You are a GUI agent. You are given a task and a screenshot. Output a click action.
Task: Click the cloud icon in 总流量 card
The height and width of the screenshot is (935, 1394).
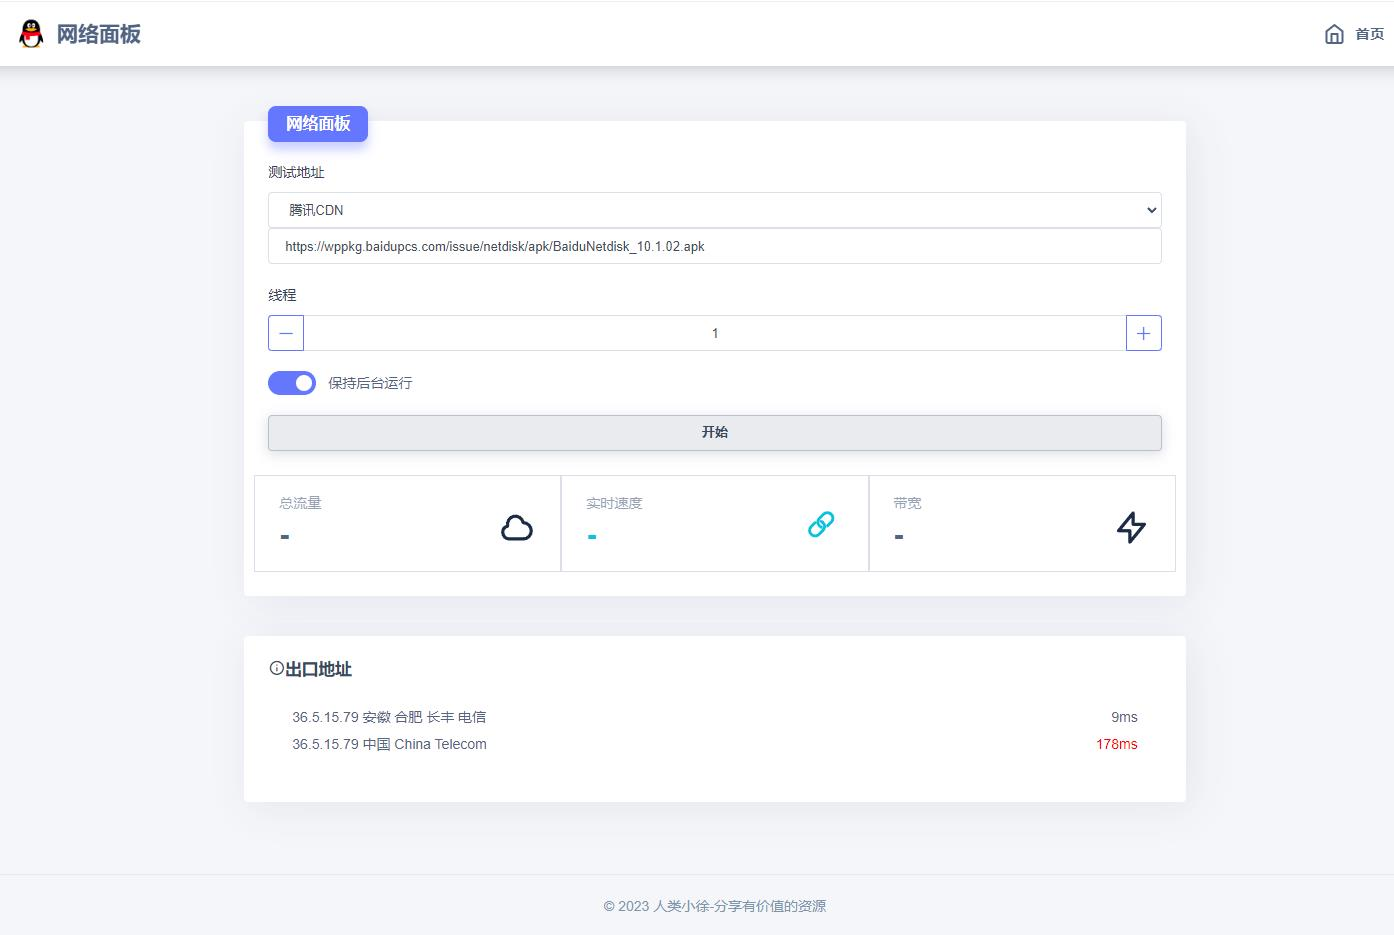point(517,527)
